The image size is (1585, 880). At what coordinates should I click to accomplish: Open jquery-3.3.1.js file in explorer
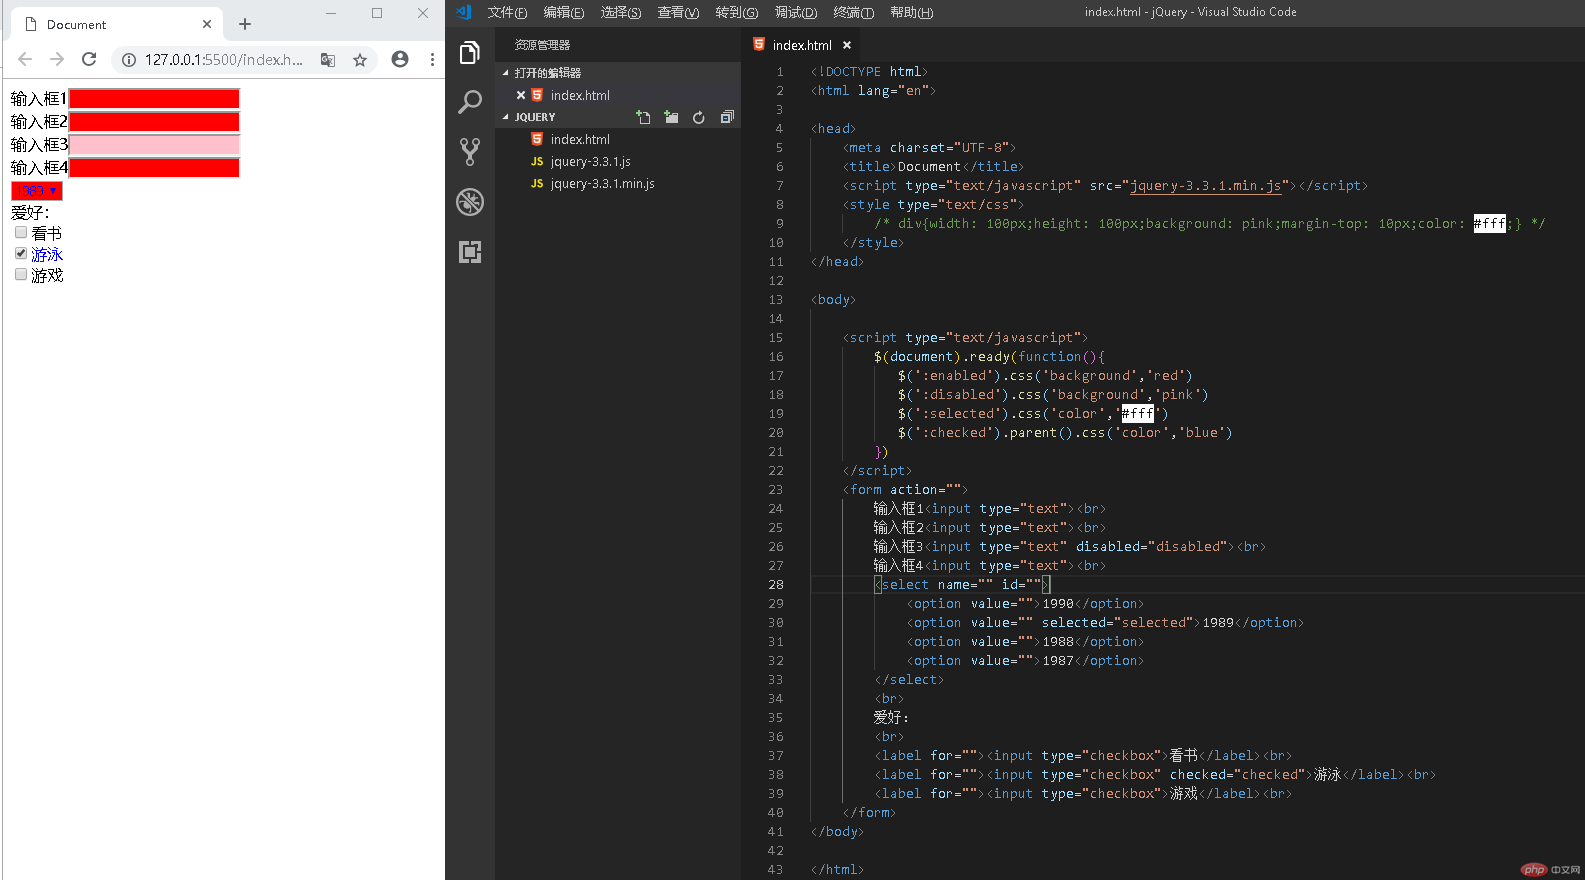pos(590,161)
